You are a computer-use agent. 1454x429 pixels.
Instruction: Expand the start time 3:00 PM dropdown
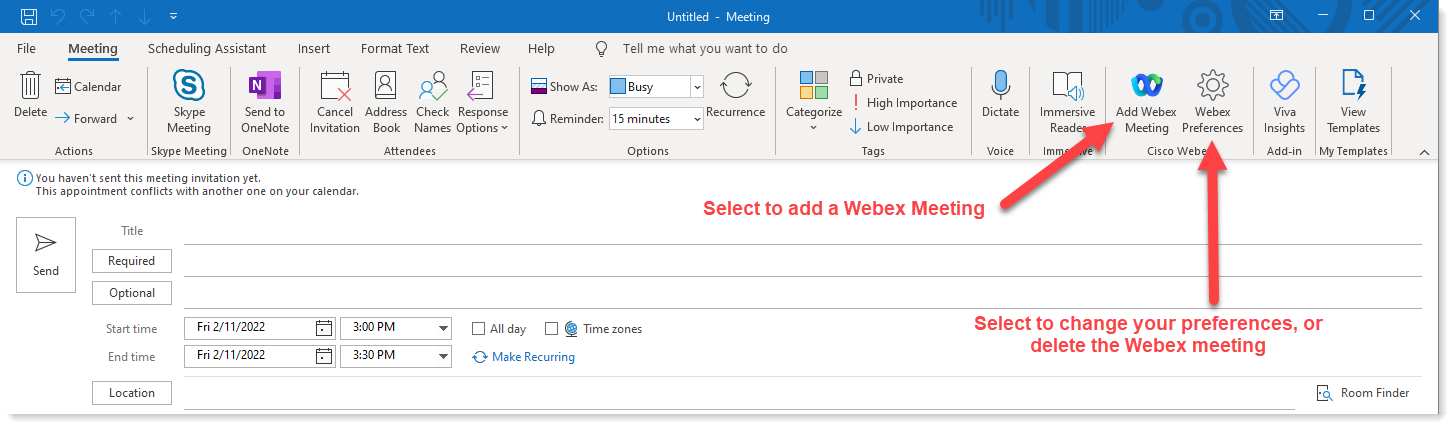pos(443,328)
